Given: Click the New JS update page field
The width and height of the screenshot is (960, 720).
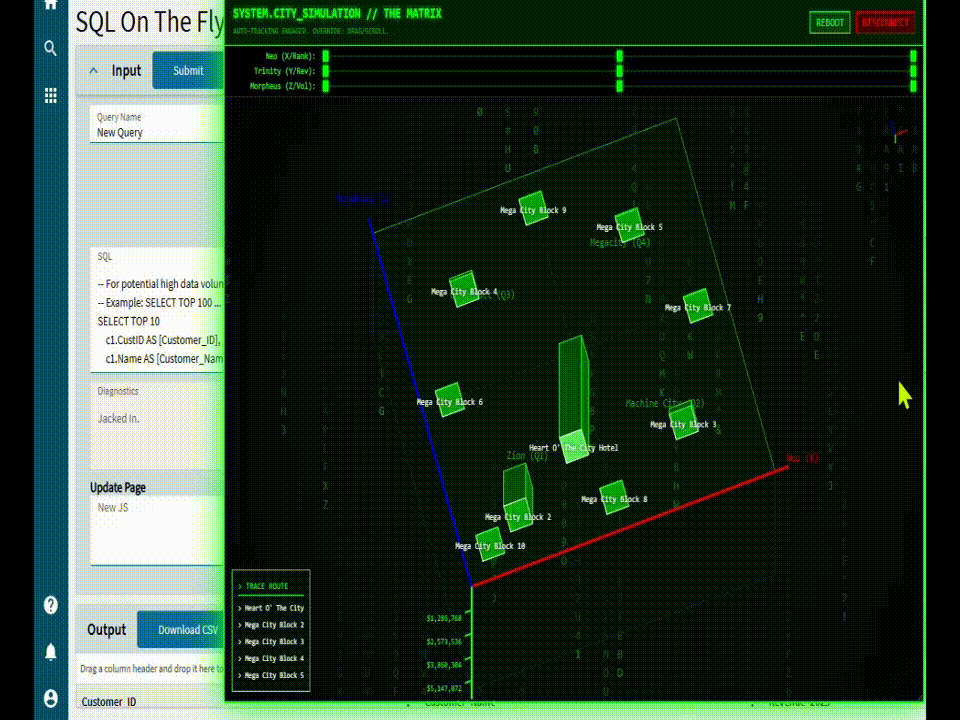Looking at the screenshot, I should tap(157, 530).
